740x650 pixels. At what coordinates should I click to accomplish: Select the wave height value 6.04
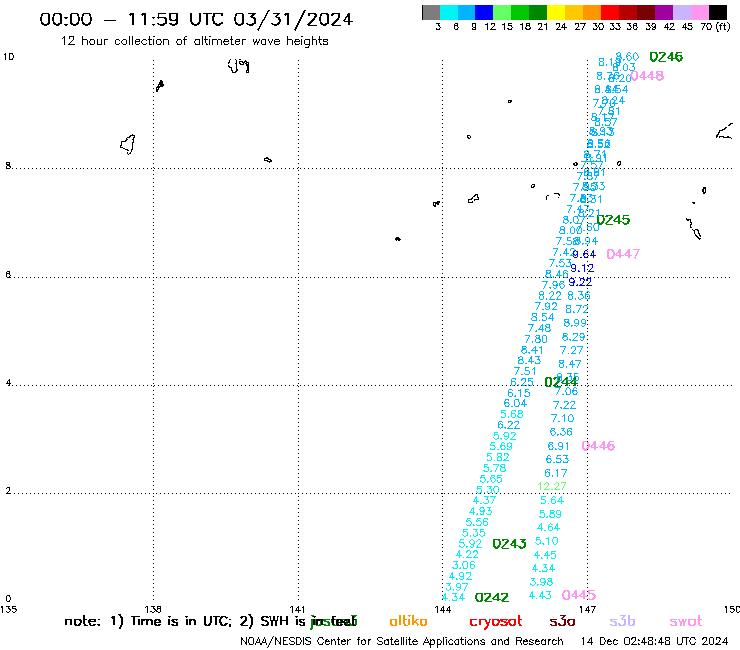(x=515, y=403)
